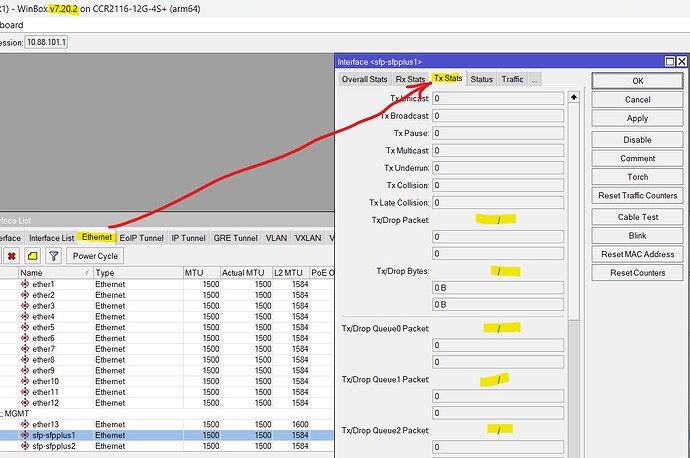Click the ether6 interface icon
The image size is (690, 458).
pos(25,338)
